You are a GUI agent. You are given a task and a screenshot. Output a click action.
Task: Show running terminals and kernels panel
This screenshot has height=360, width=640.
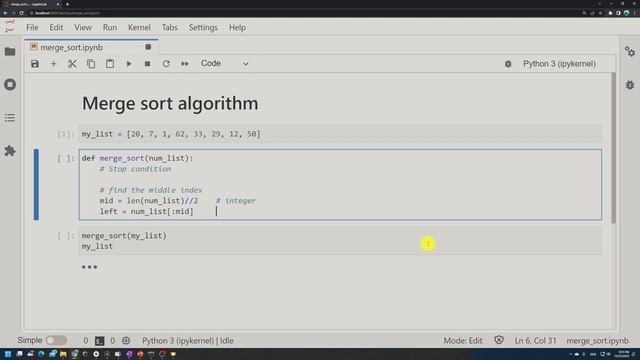tap(10, 84)
